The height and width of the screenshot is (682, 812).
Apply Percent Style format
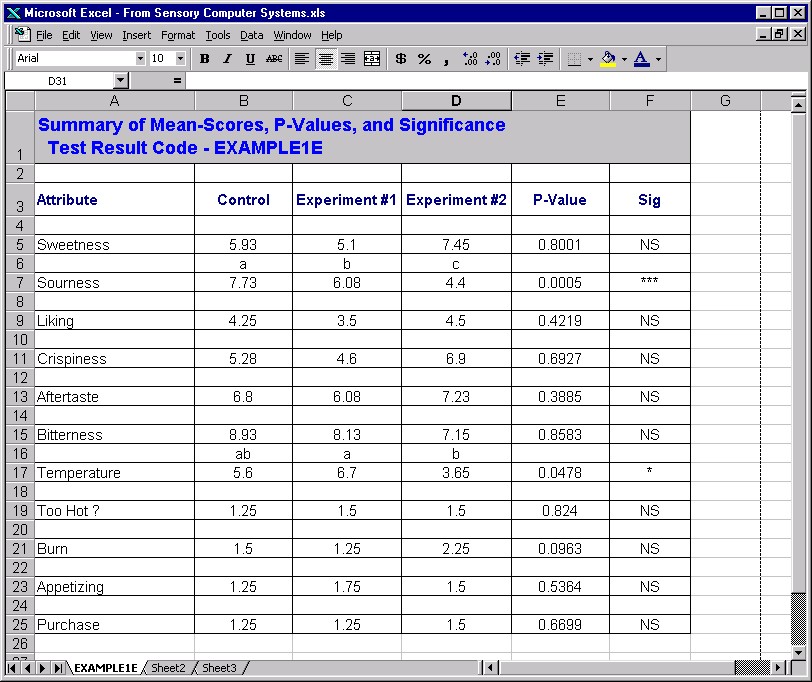424,59
